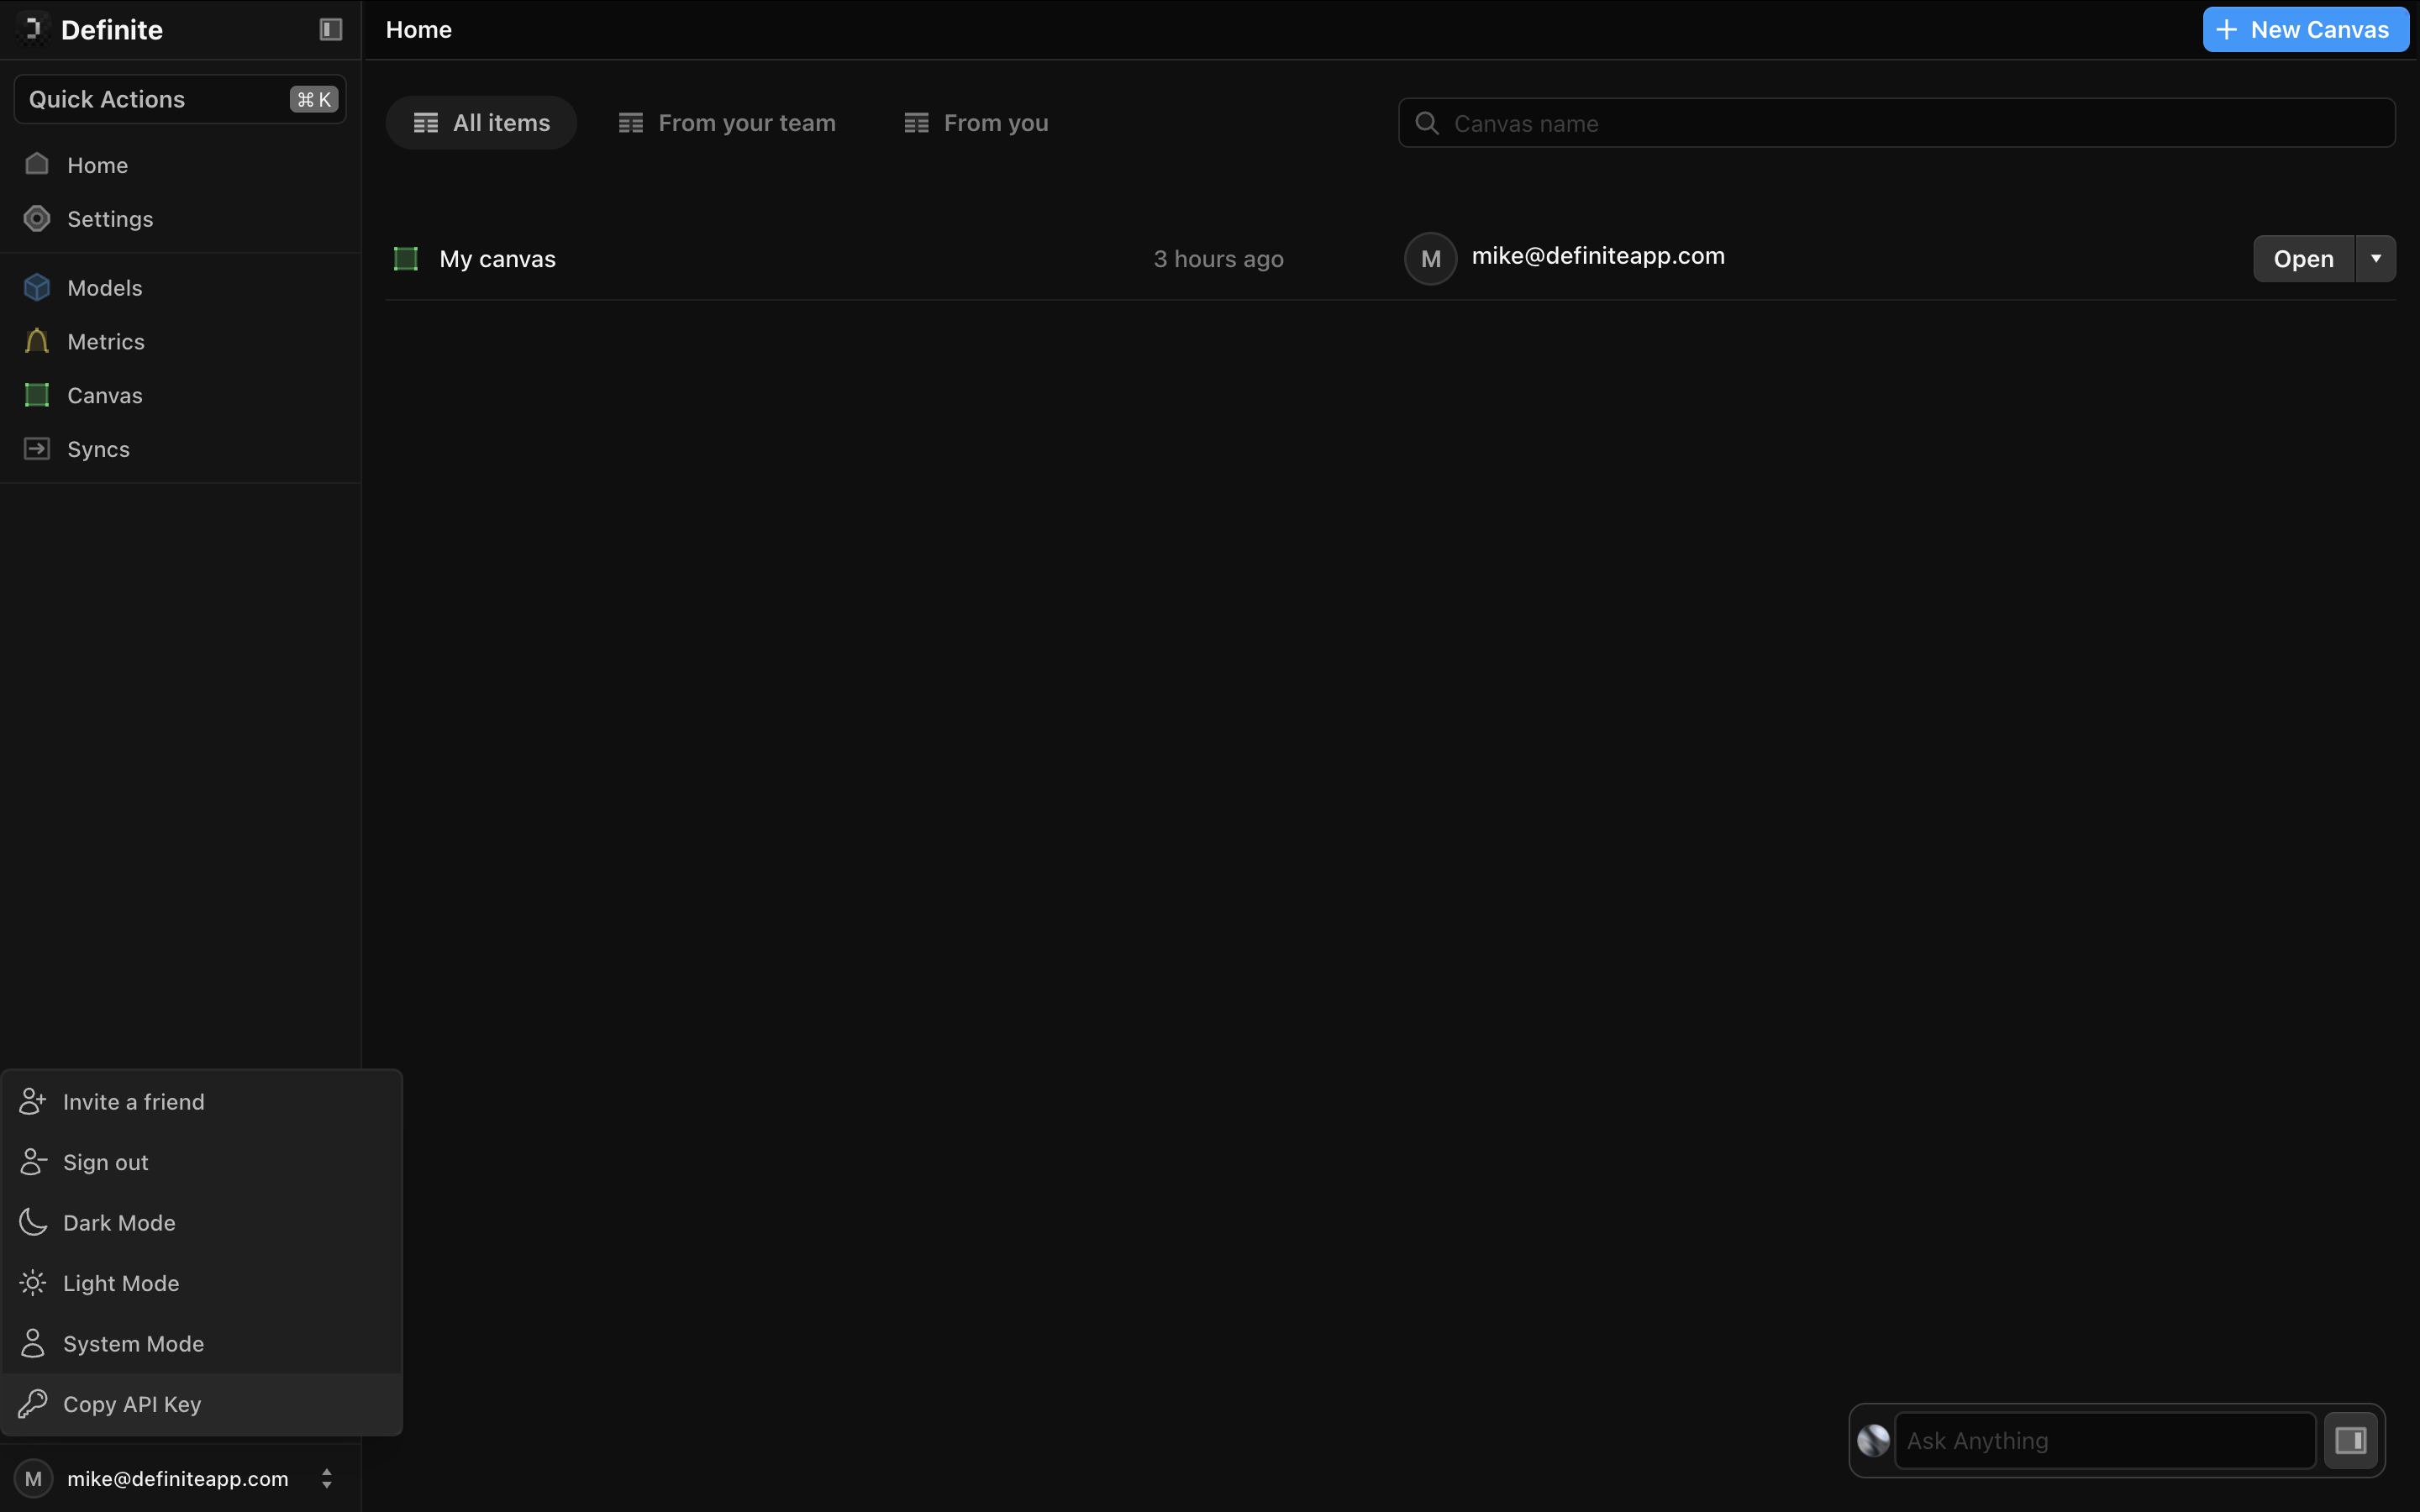The width and height of the screenshot is (2420, 1512).
Task: Toggle the chat side panel icon
Action: pos(2350,1440)
